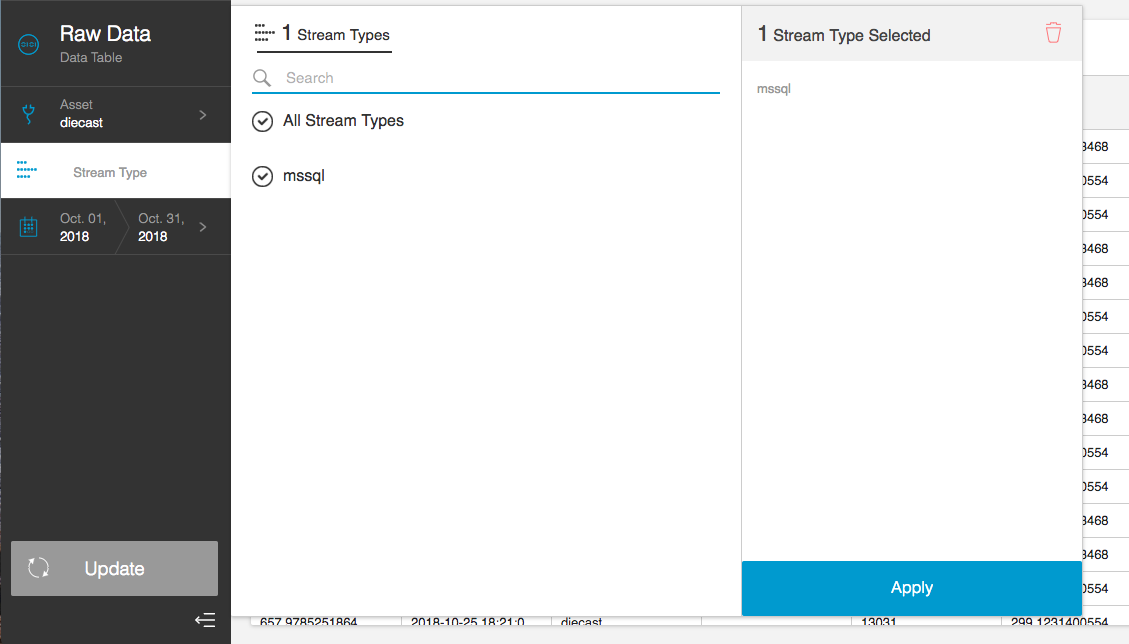Click the All Stream Types label

(343, 121)
